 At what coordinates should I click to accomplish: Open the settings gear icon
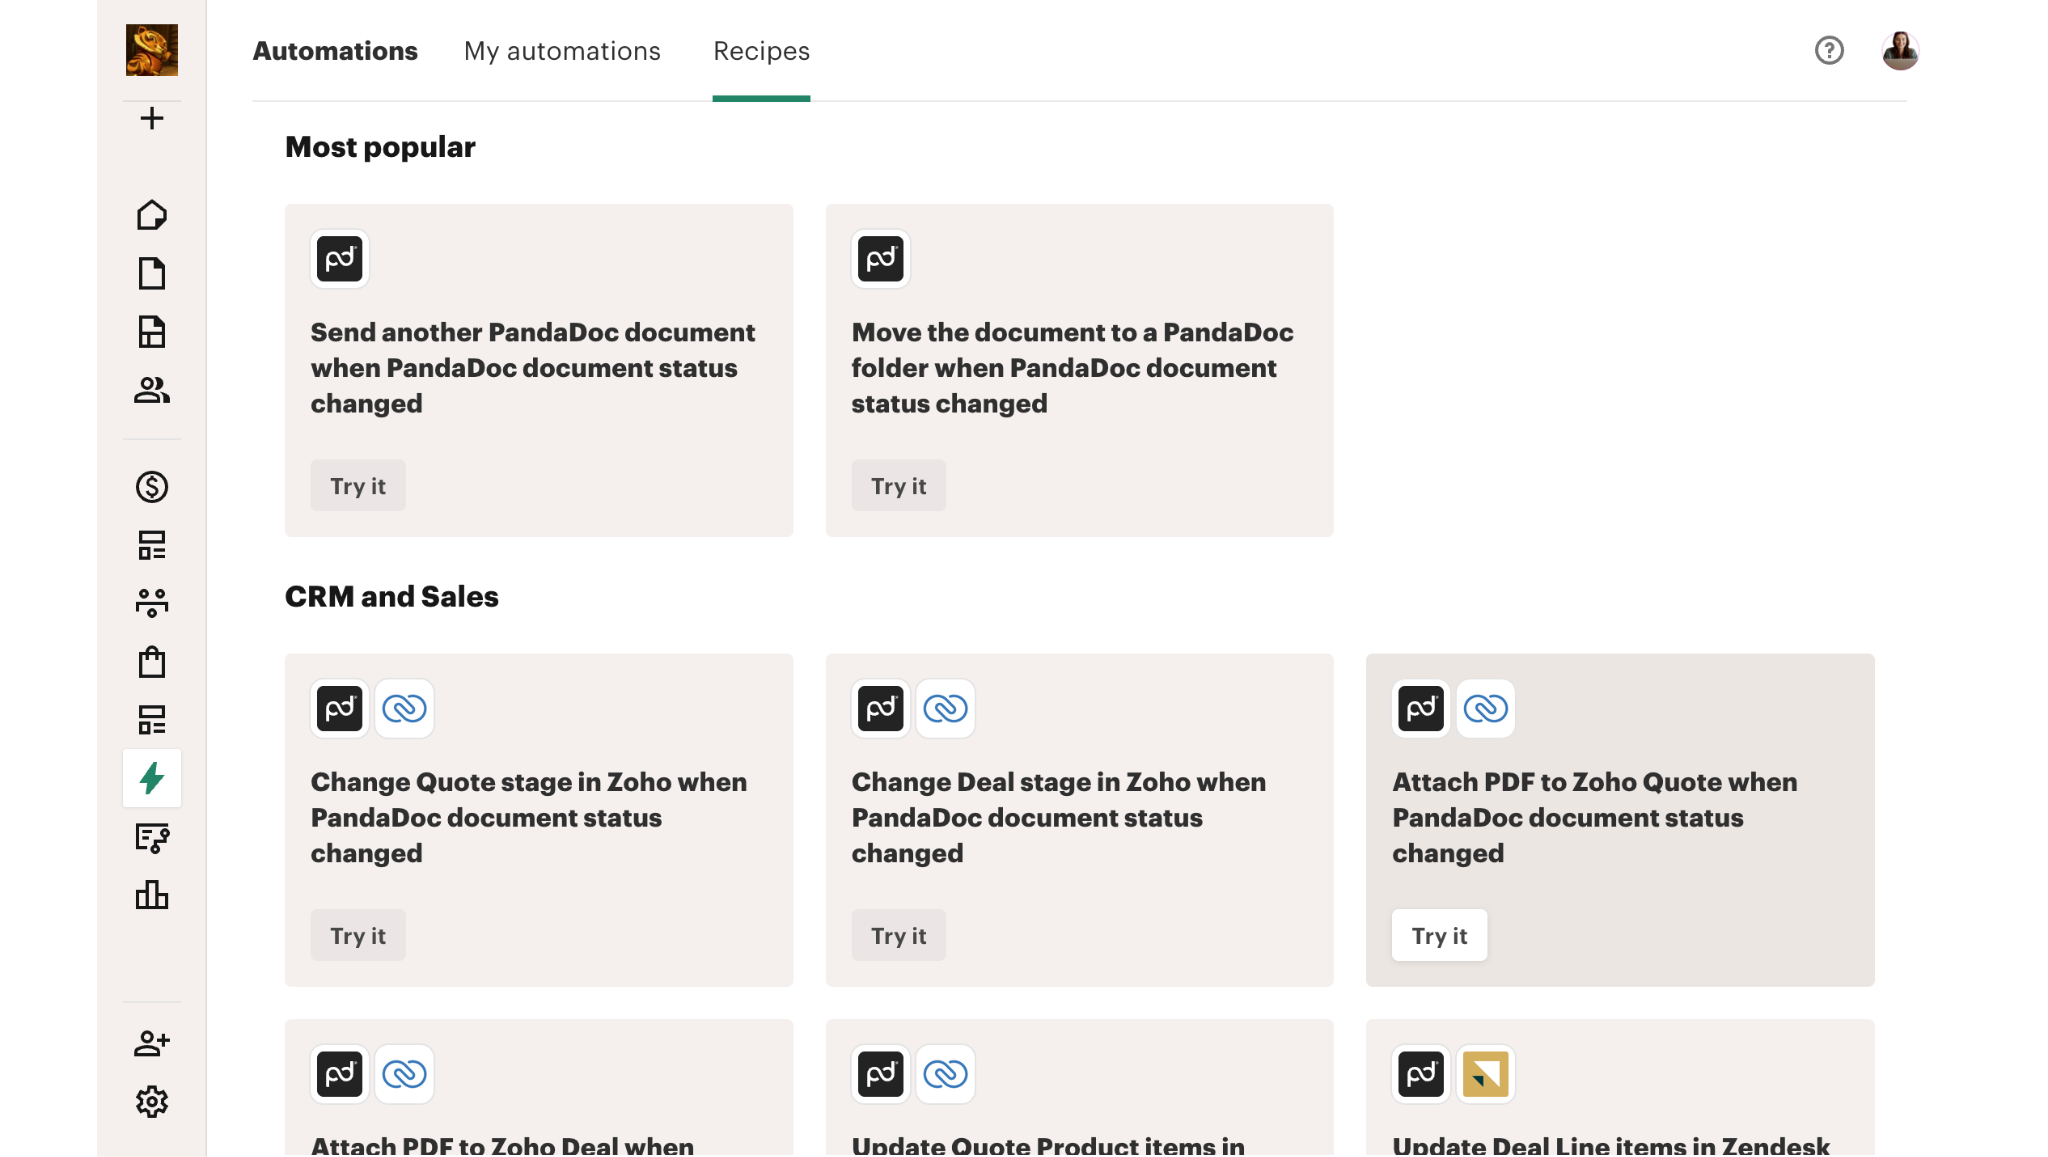(x=152, y=1102)
